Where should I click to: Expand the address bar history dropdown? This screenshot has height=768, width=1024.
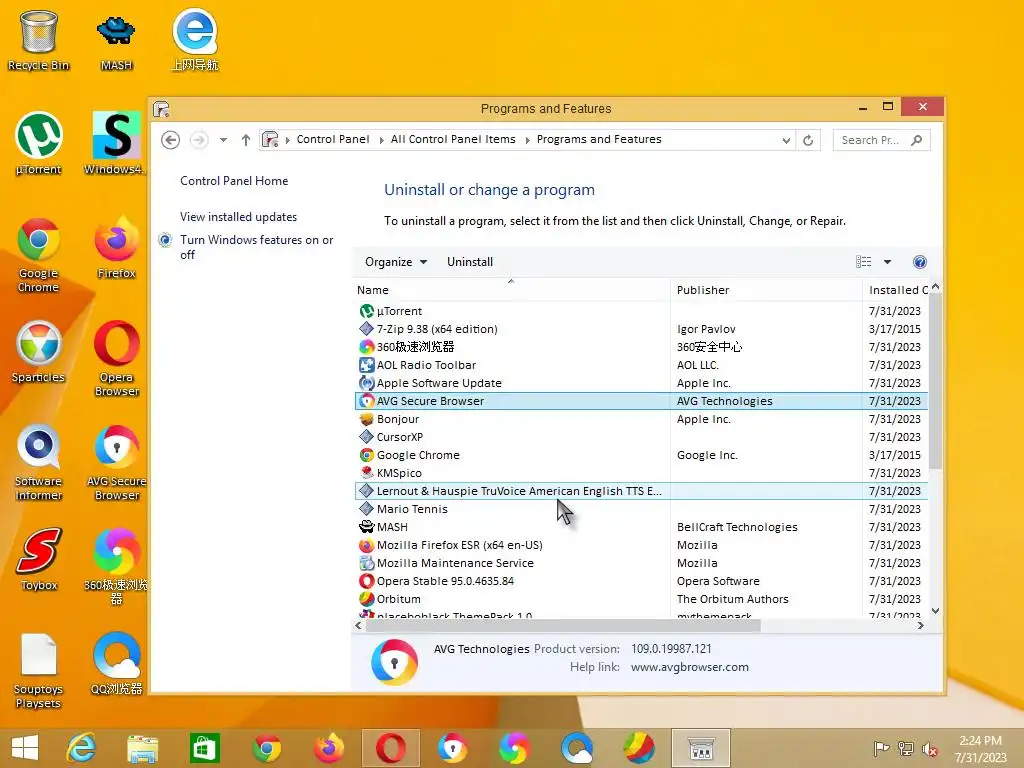pos(786,140)
